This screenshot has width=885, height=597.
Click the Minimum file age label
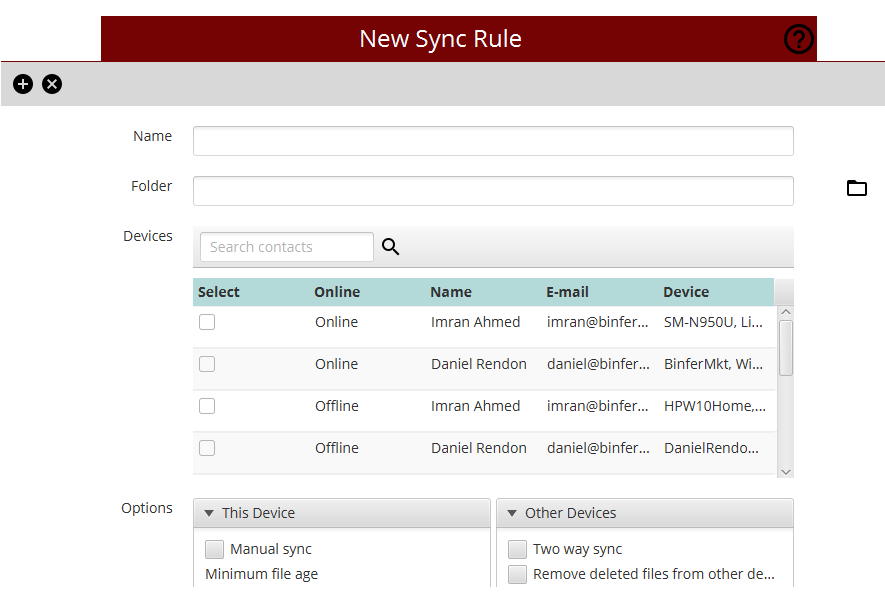point(261,574)
